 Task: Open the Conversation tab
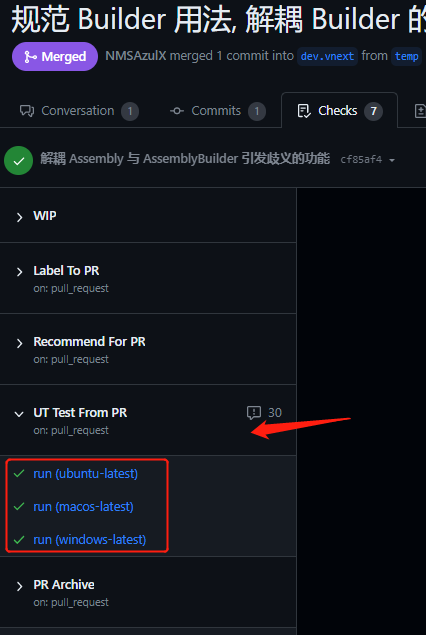(x=79, y=111)
